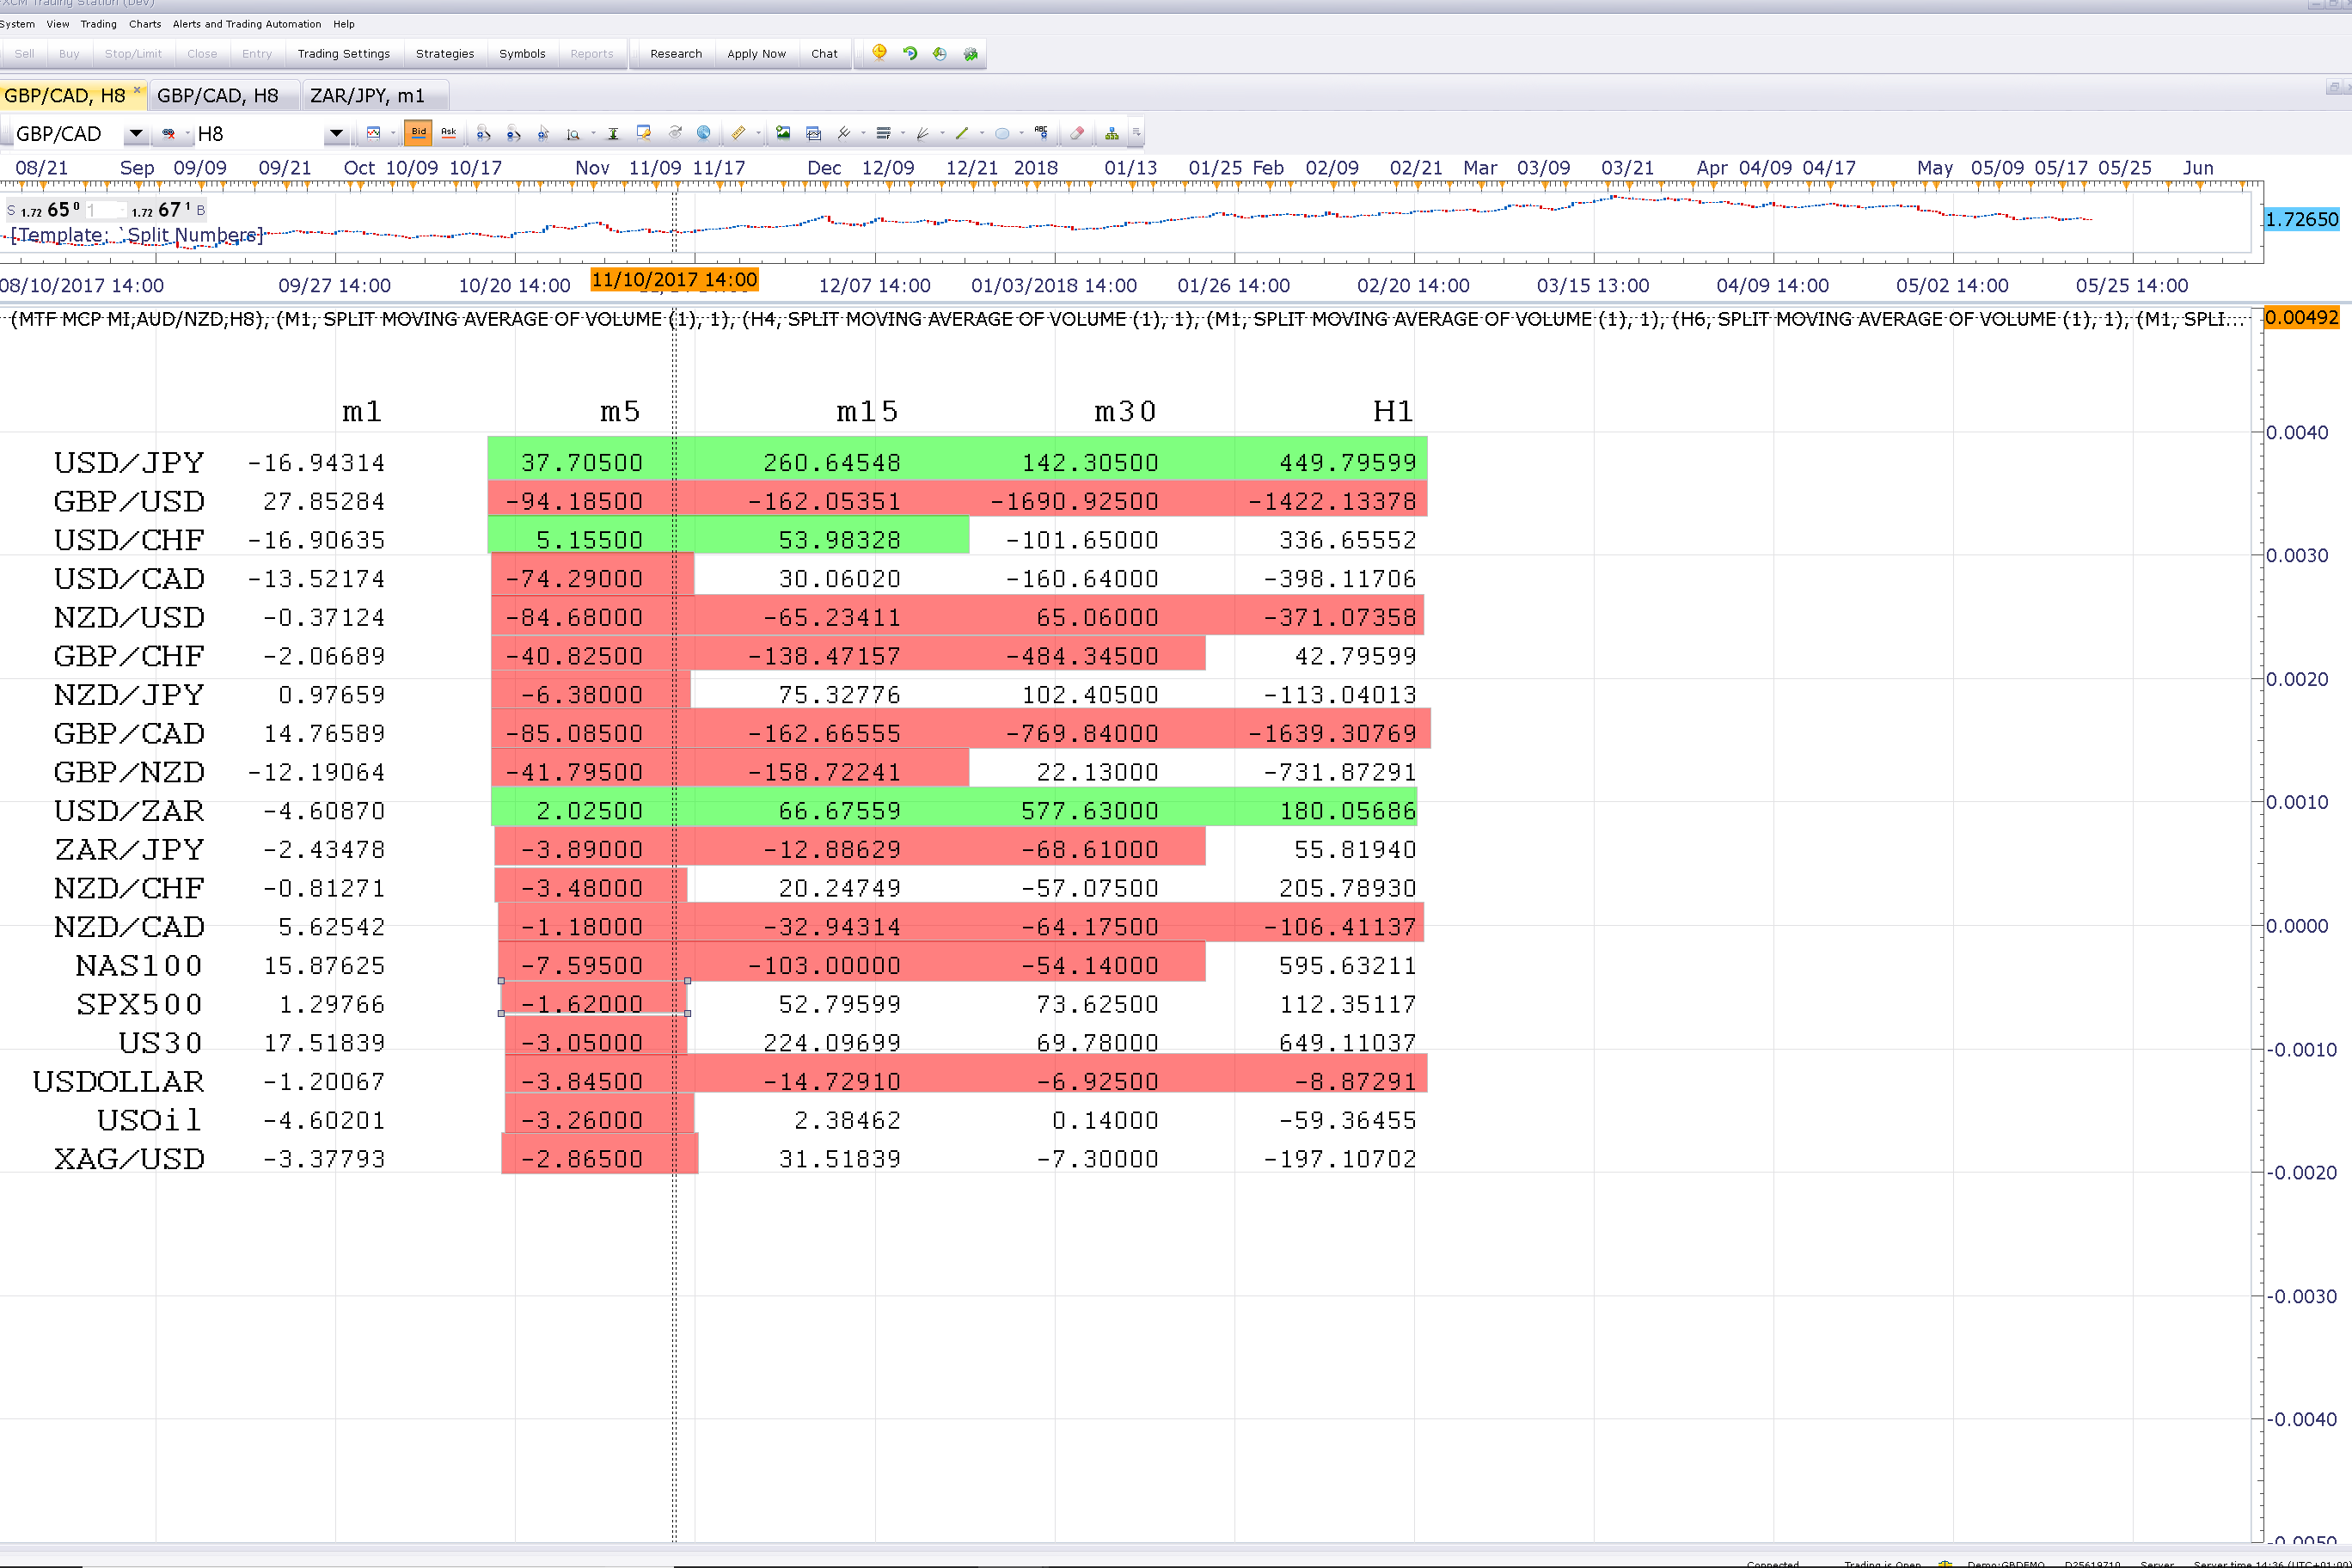Screen dimensions: 2352x1568
Task: Click the picture image icon
Action: [783, 133]
